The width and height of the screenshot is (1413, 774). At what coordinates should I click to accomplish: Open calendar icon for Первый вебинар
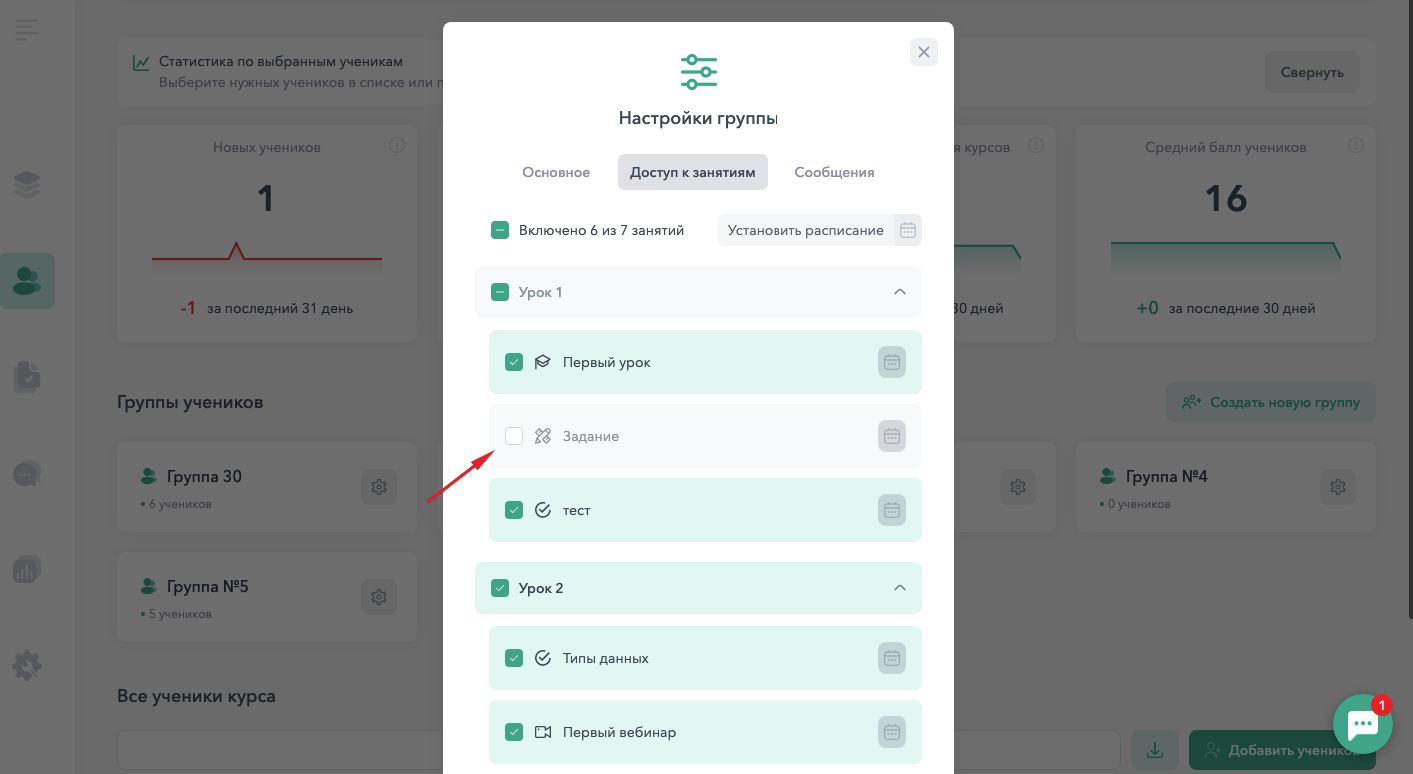pos(892,732)
